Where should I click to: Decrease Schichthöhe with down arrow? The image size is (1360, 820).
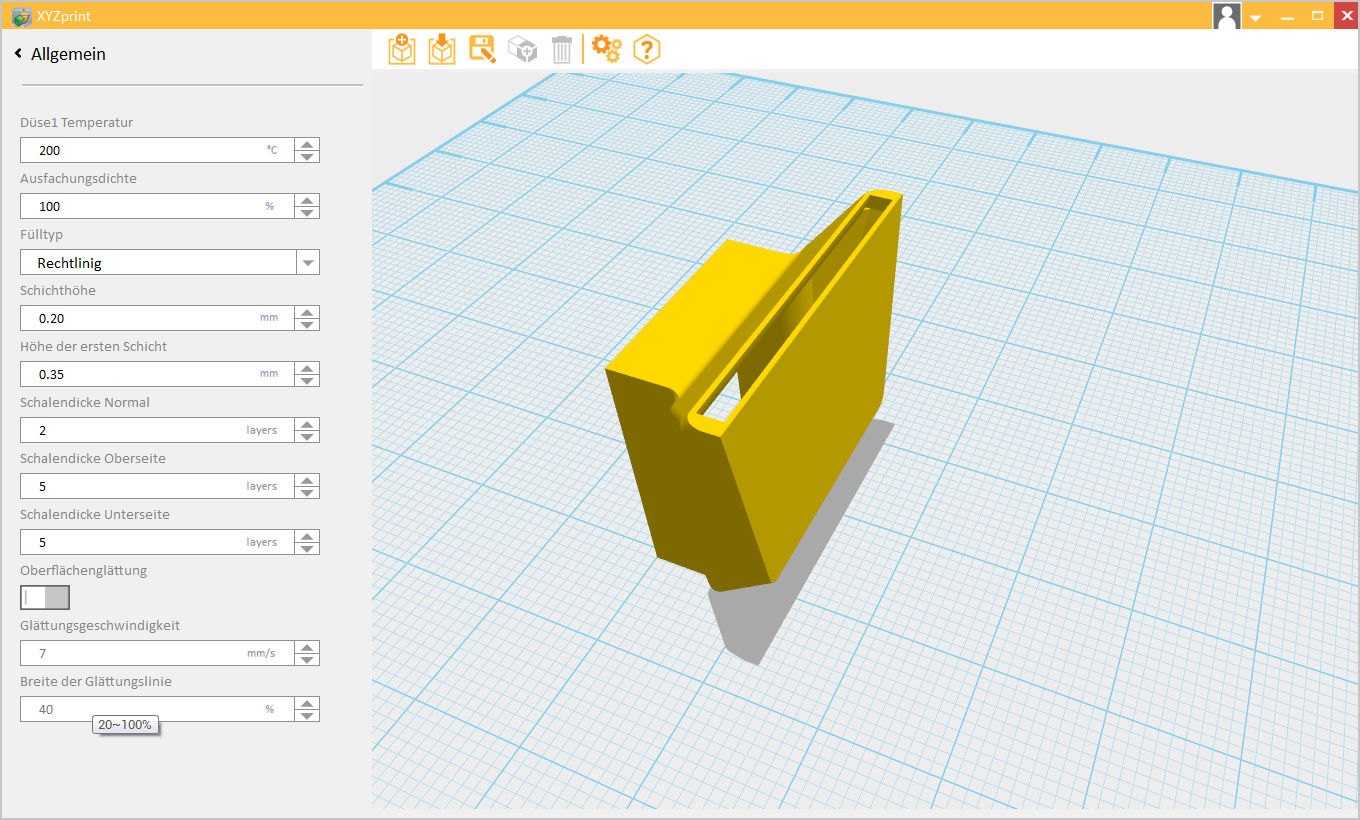point(308,324)
